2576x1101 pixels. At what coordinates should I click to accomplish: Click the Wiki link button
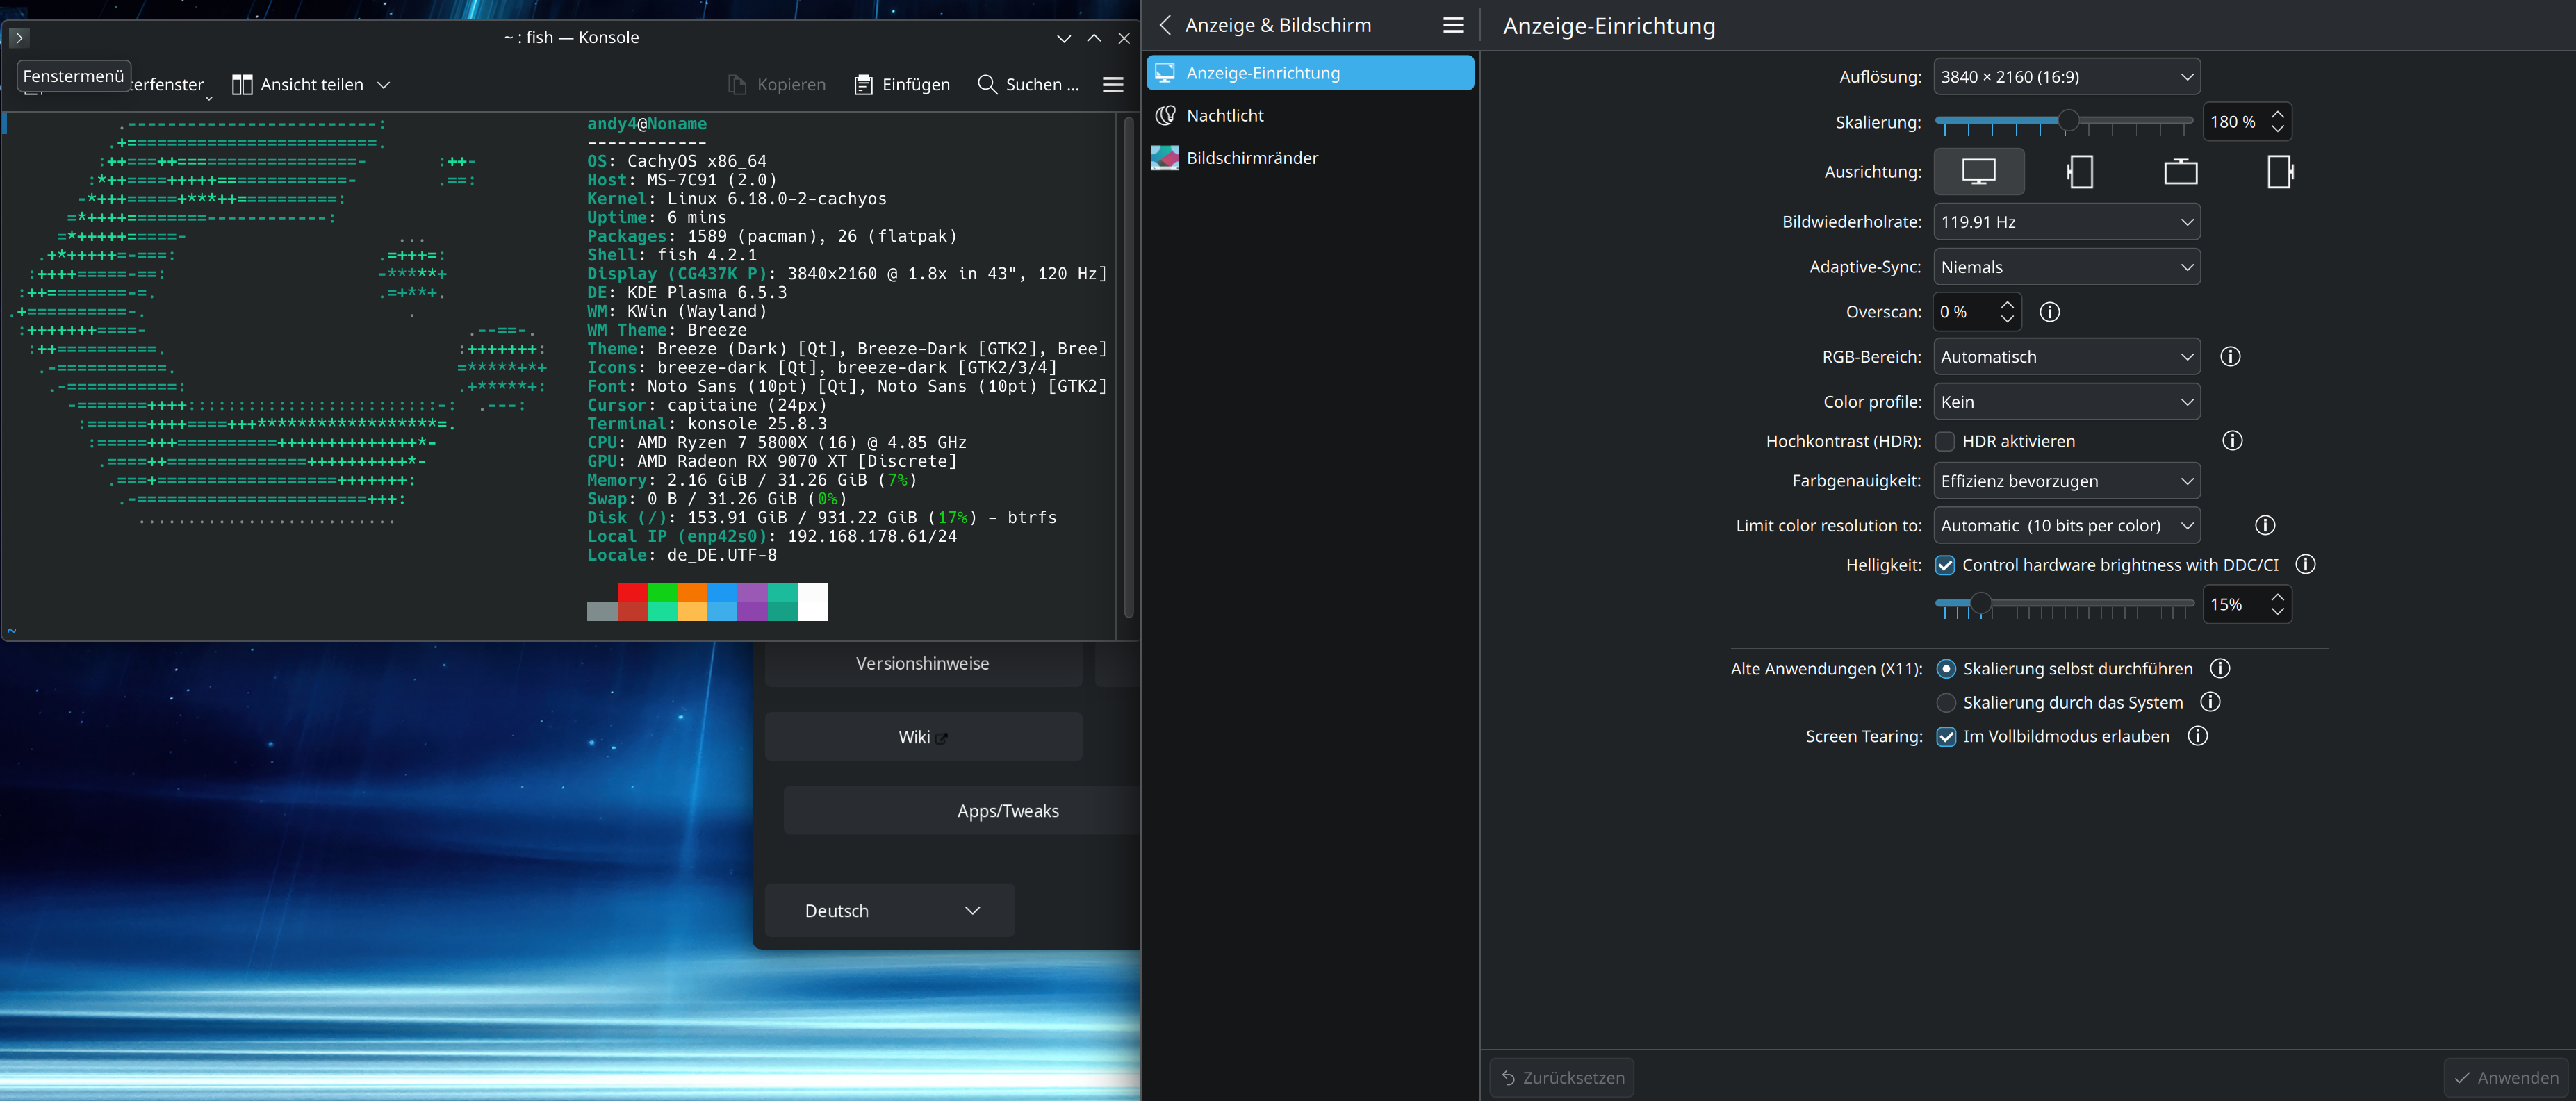click(922, 737)
